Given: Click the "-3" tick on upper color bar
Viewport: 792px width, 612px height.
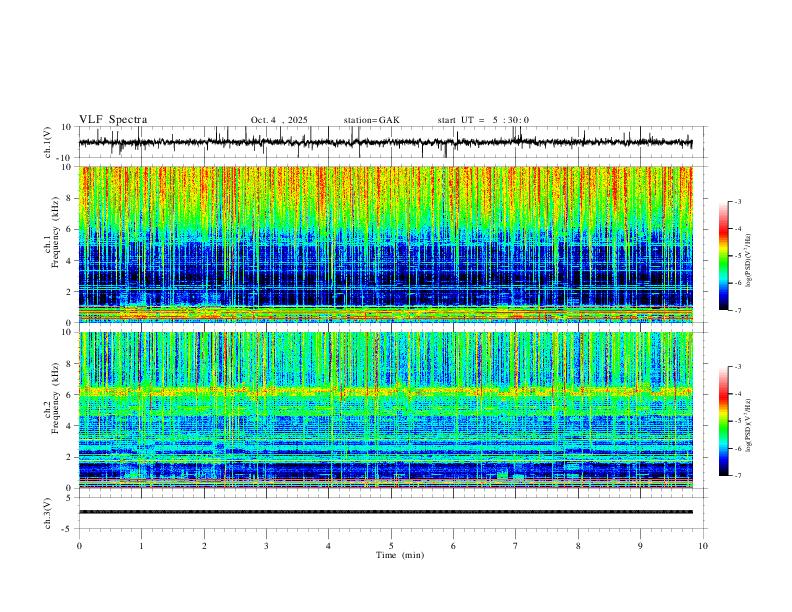Looking at the screenshot, I should tap(737, 201).
